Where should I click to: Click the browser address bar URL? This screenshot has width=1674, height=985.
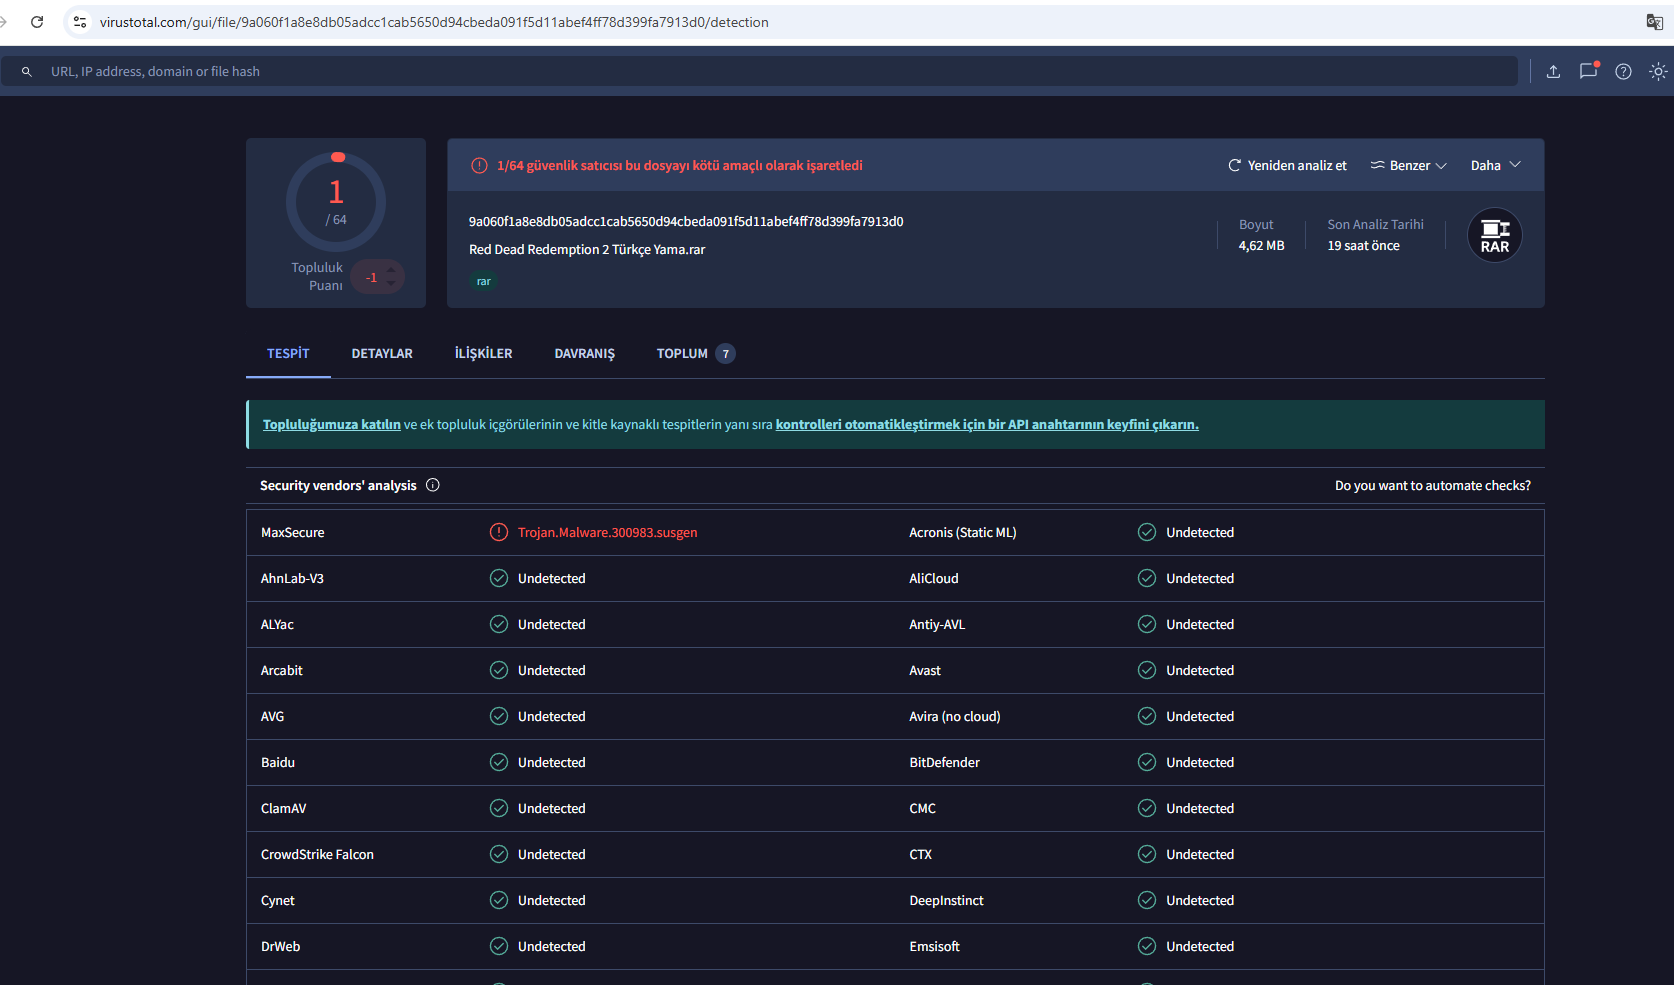click(434, 22)
